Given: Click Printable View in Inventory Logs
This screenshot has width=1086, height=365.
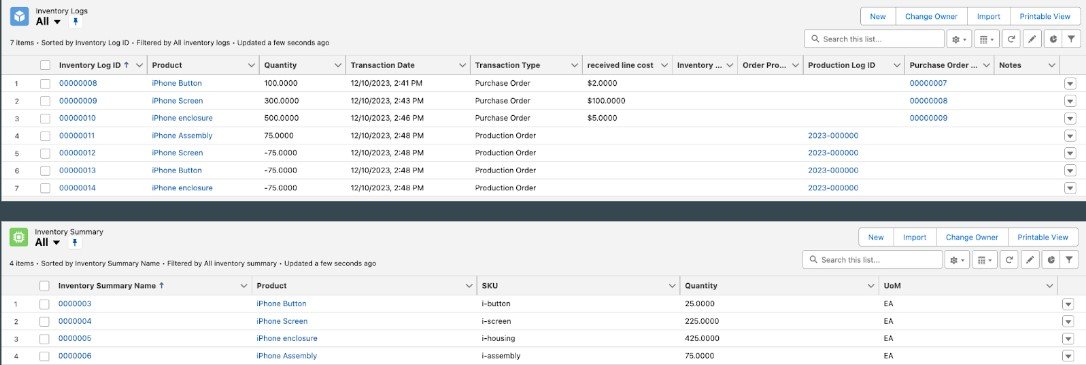Looking at the screenshot, I should pyautogui.click(x=1045, y=17).
